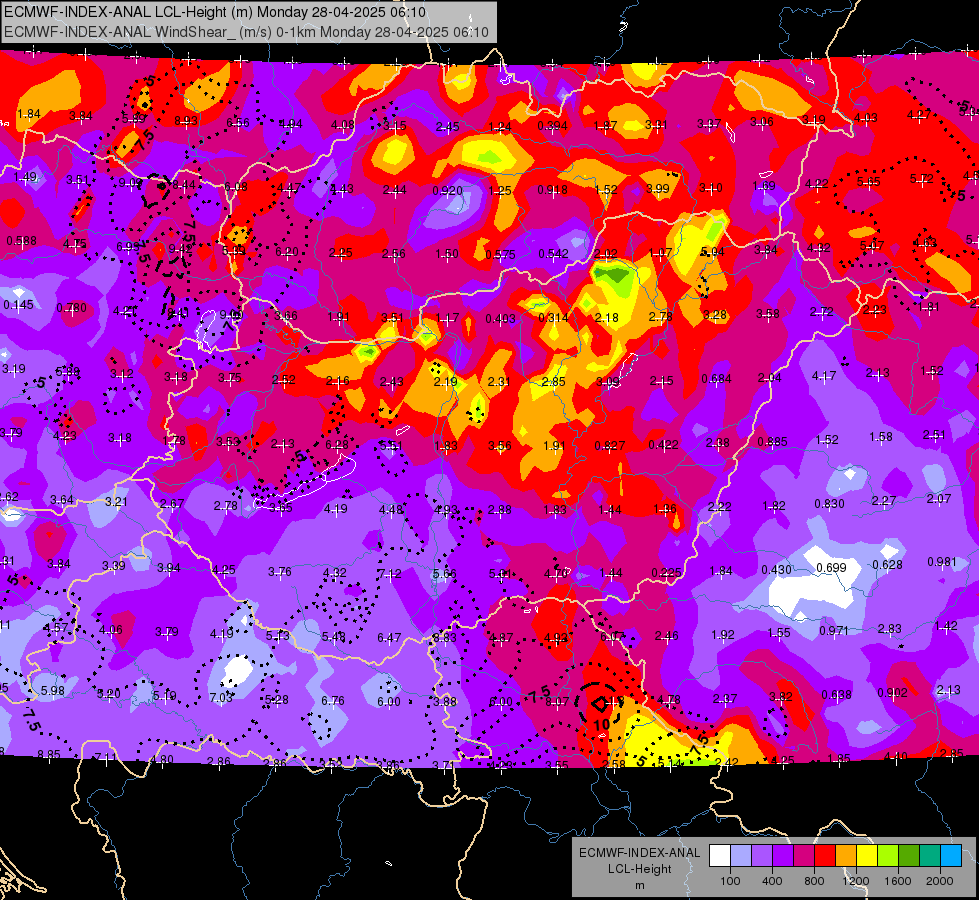Click the legend value 400
Image resolution: width=979 pixels, height=900 pixels.
[x=772, y=881]
